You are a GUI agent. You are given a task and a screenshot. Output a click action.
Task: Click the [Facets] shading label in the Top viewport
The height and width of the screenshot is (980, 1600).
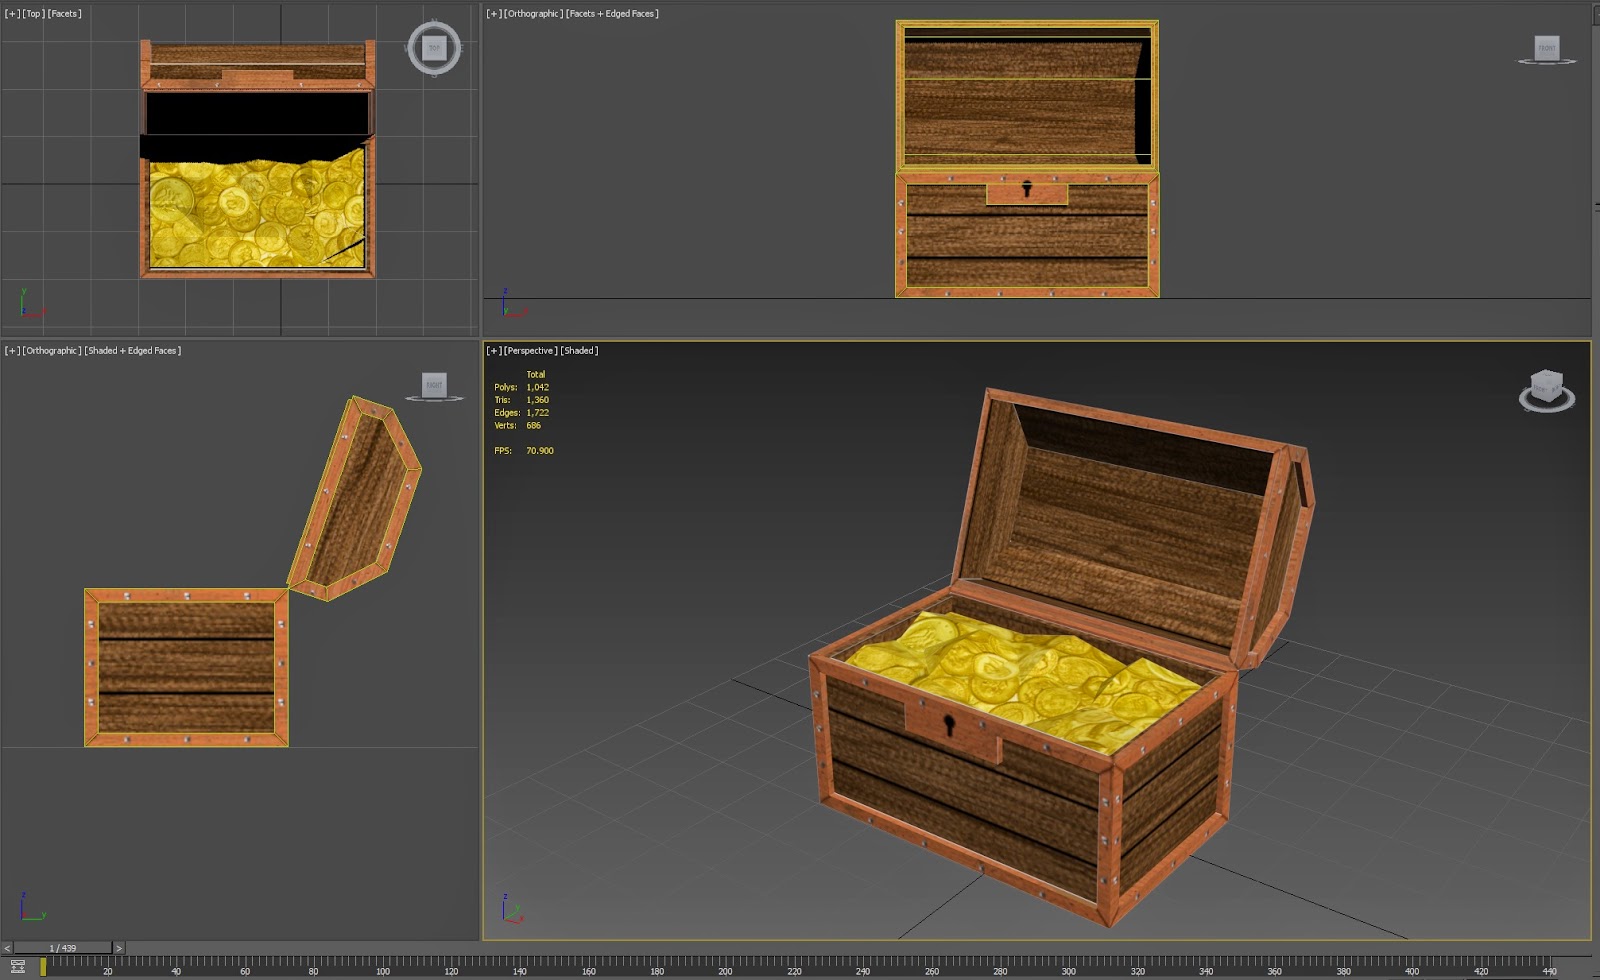(x=62, y=14)
